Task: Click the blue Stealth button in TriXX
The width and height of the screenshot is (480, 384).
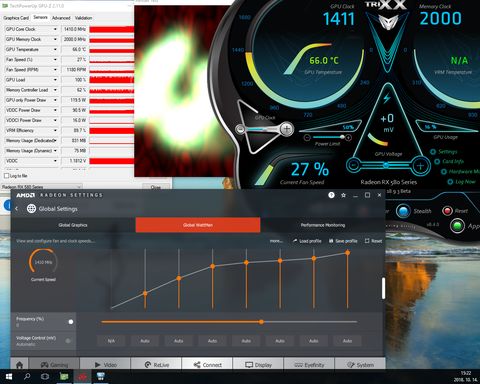Action: (x=403, y=211)
